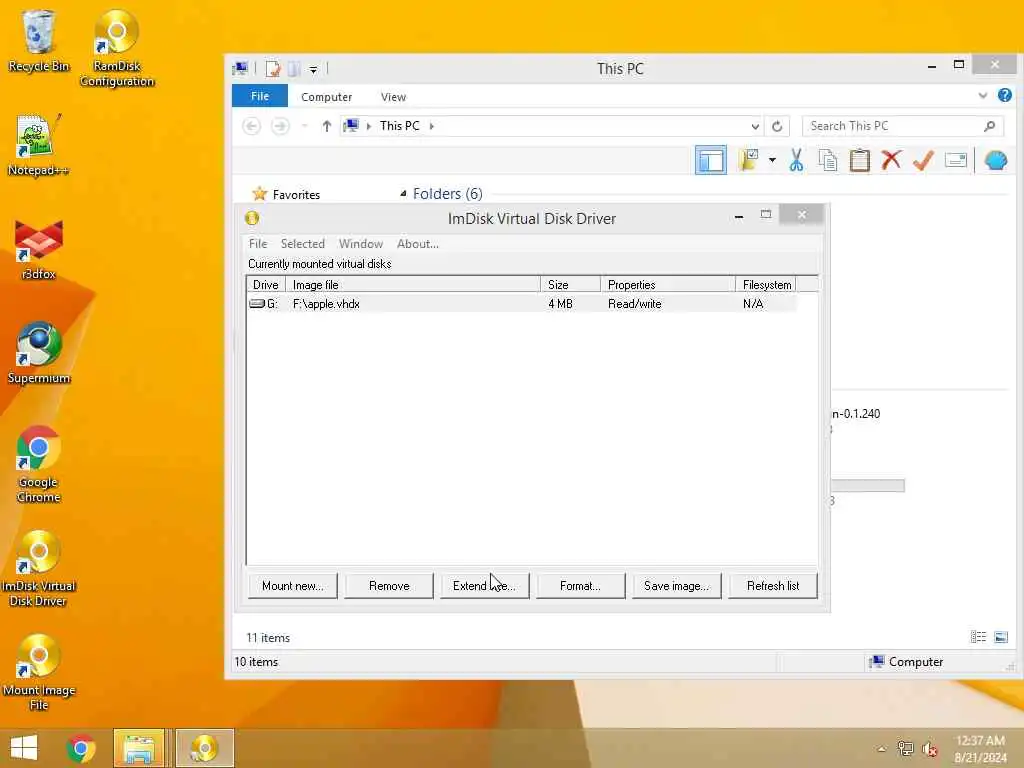
Task: Open the folder options dropdown arrow
Action: pyautogui.click(x=772, y=160)
